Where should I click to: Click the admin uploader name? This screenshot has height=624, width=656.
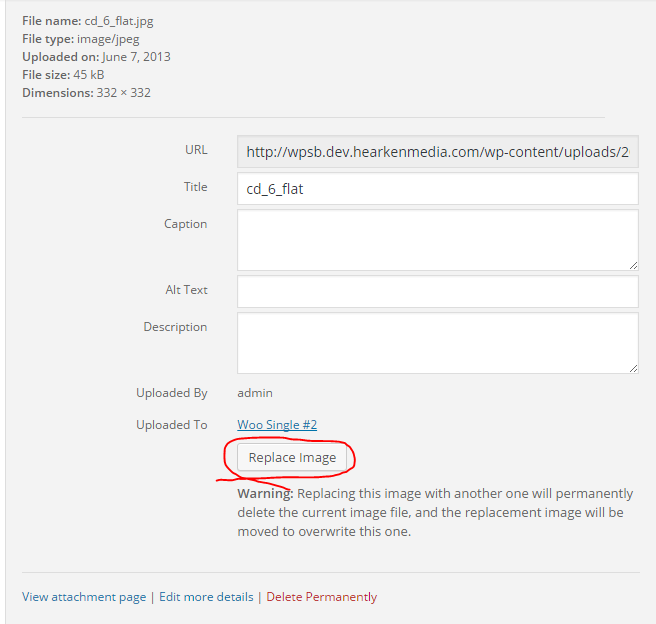254,393
